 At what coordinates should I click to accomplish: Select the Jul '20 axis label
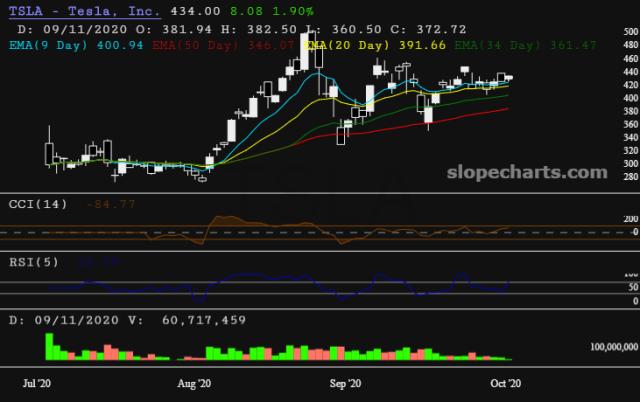(x=37, y=383)
